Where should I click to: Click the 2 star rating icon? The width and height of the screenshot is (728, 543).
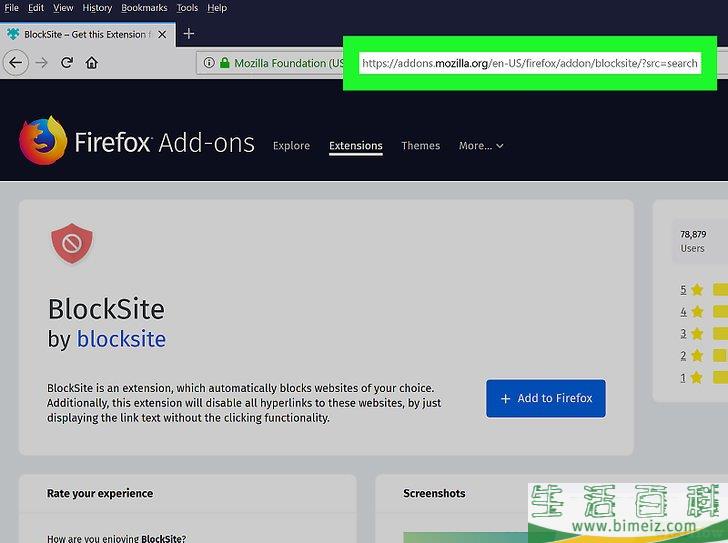(697, 356)
